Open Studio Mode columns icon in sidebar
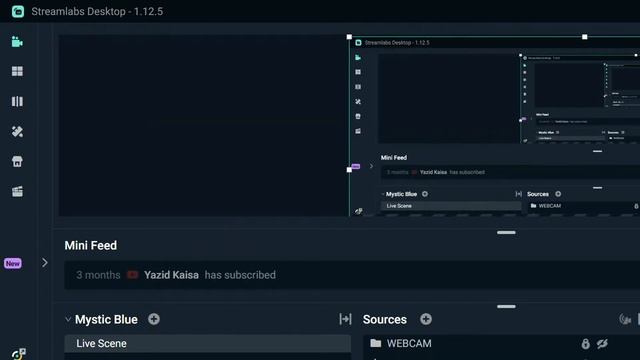Viewport: 640px width, 360px height. pos(17,101)
